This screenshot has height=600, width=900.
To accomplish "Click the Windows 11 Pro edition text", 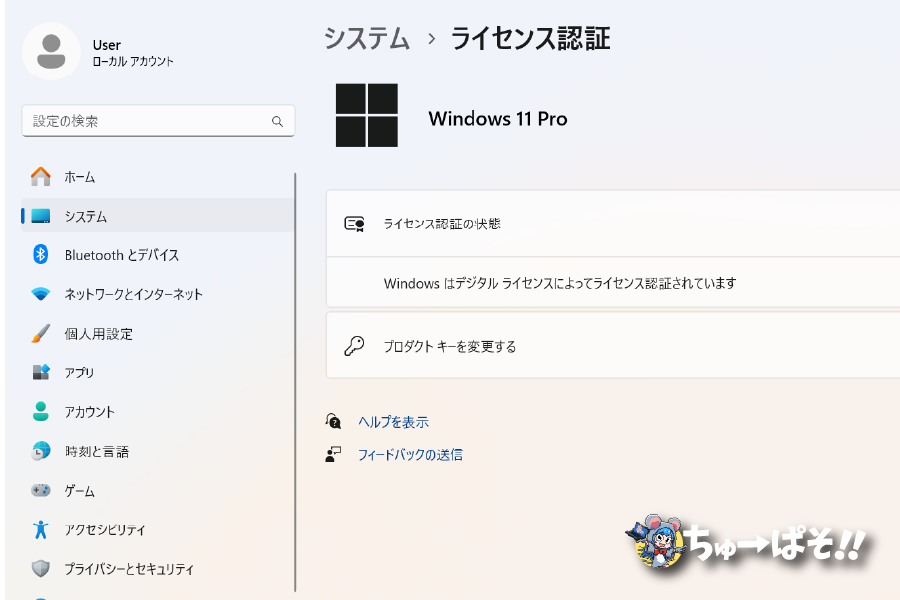I will coord(498,118).
